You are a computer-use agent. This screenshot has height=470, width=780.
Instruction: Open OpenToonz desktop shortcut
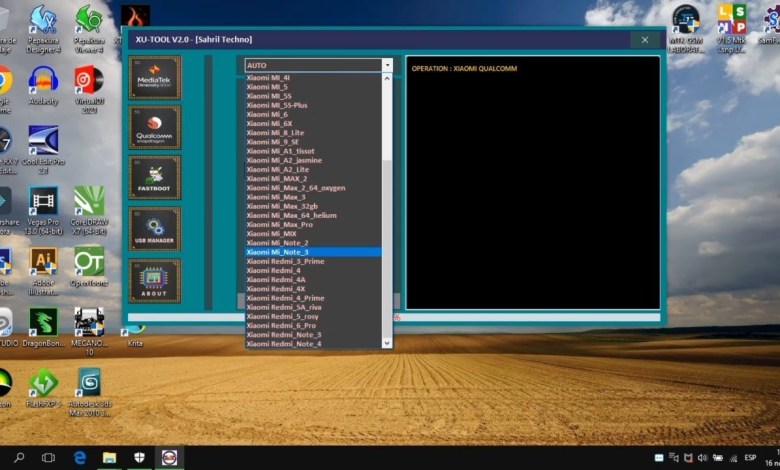click(90, 267)
